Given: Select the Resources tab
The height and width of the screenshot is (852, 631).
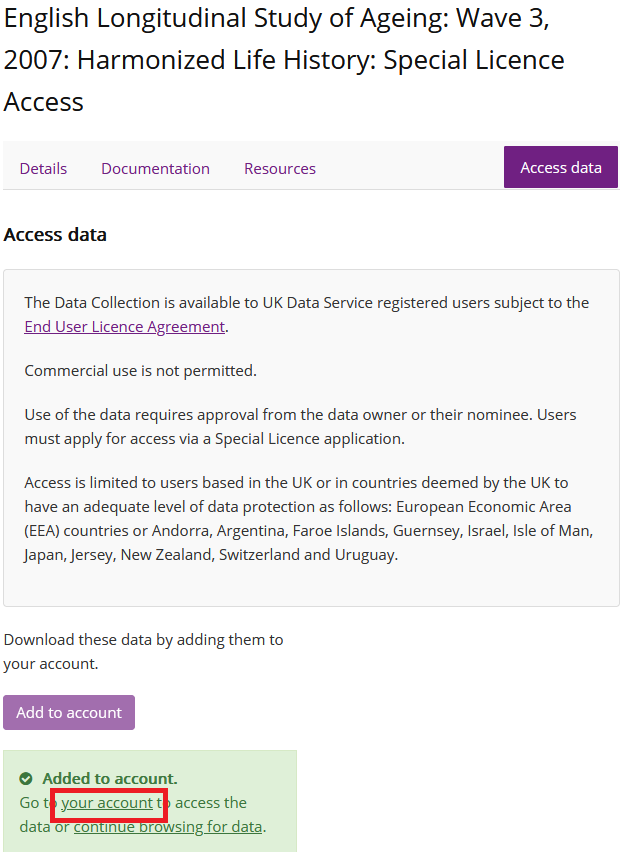Looking at the screenshot, I should (280, 168).
